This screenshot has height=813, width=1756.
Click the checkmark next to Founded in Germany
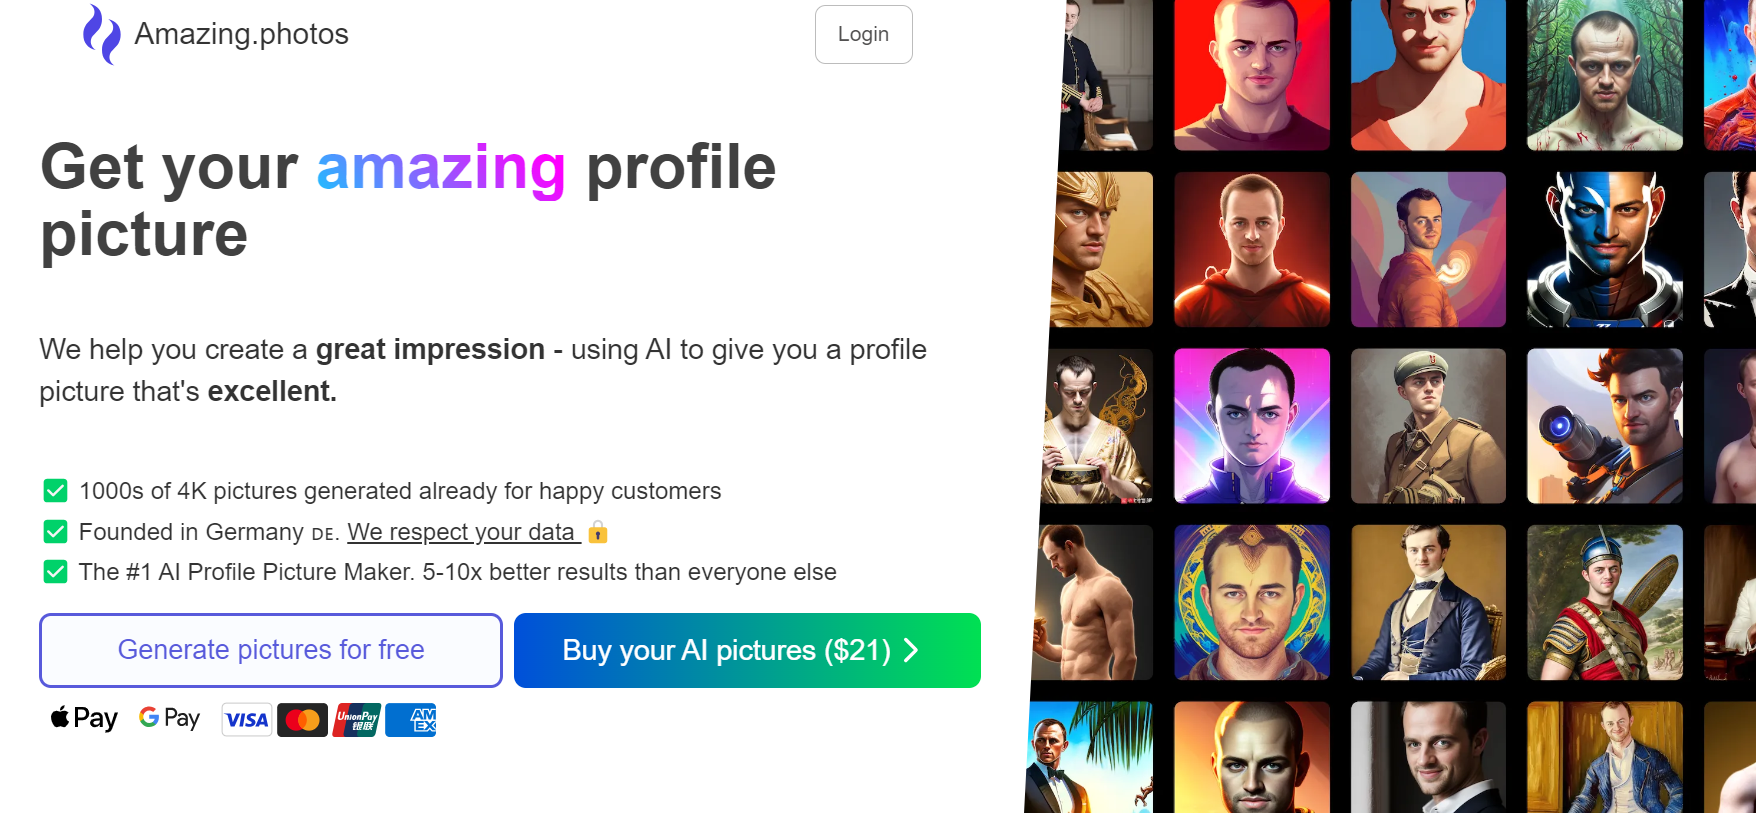point(56,531)
